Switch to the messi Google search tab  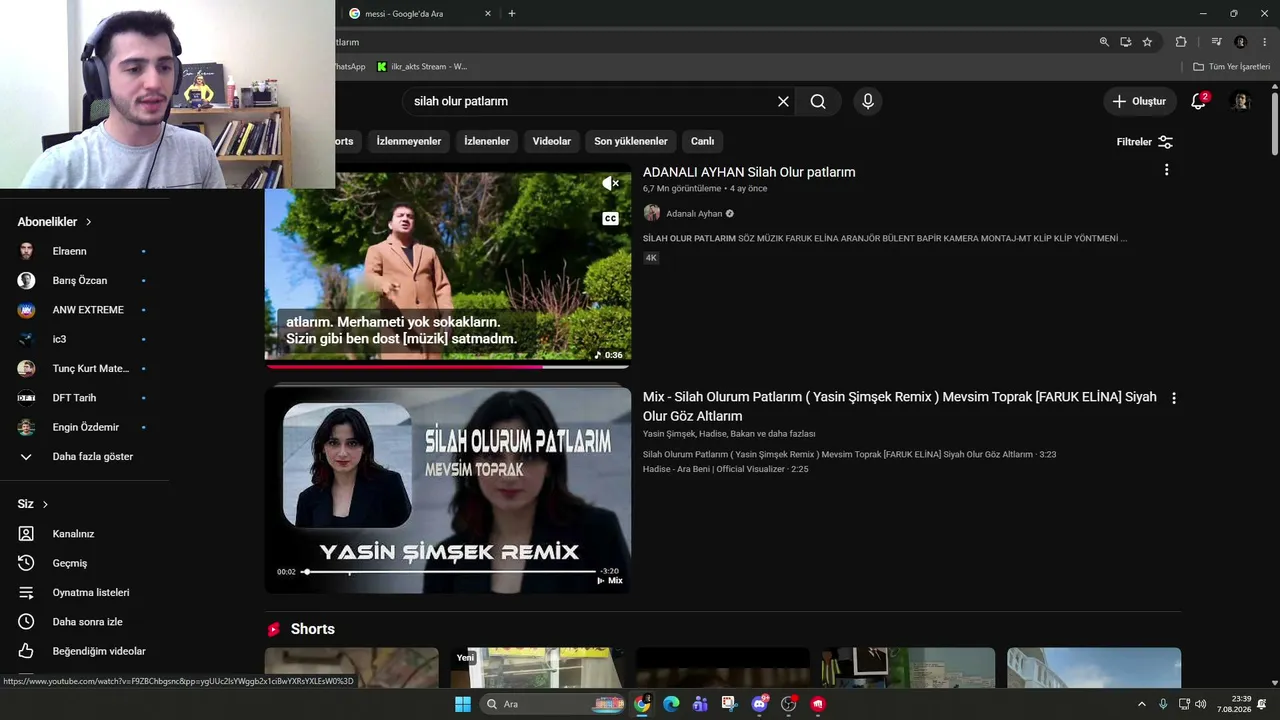415,14
